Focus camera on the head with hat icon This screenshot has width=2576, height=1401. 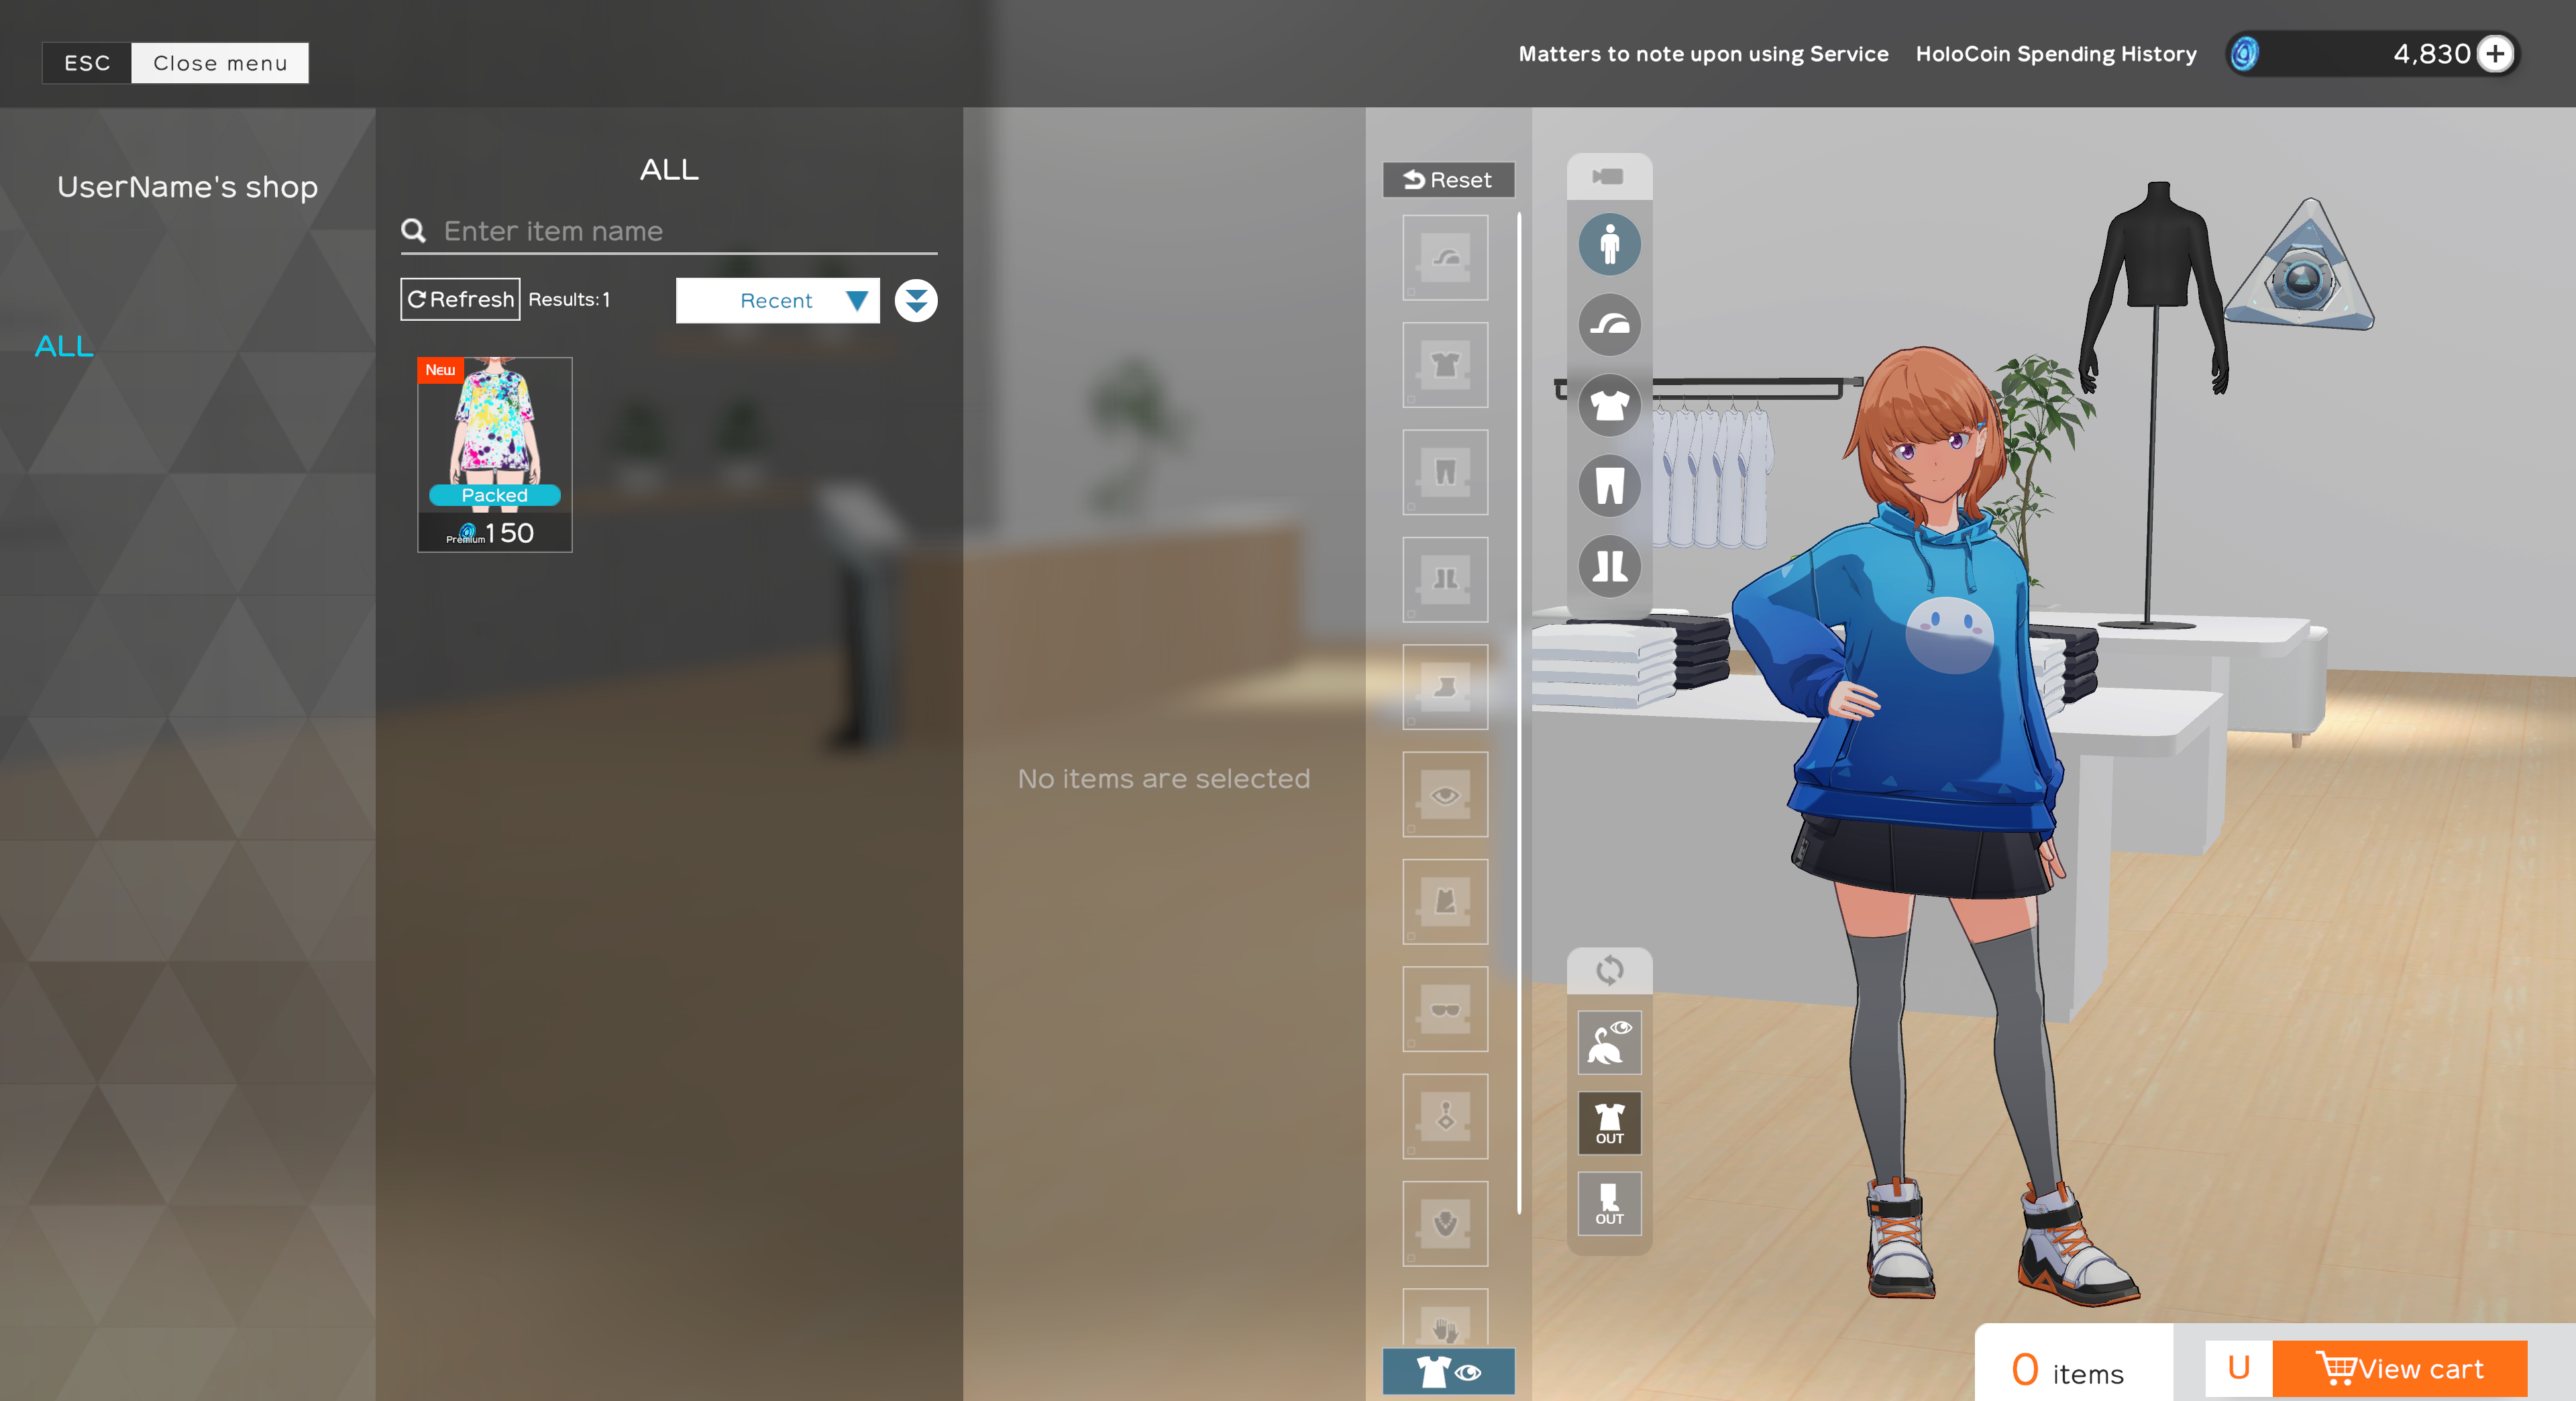point(1609,325)
